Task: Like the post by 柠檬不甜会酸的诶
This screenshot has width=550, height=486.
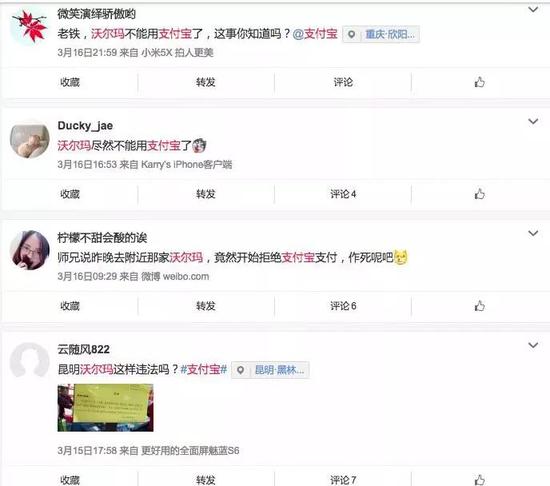Action: [x=479, y=306]
